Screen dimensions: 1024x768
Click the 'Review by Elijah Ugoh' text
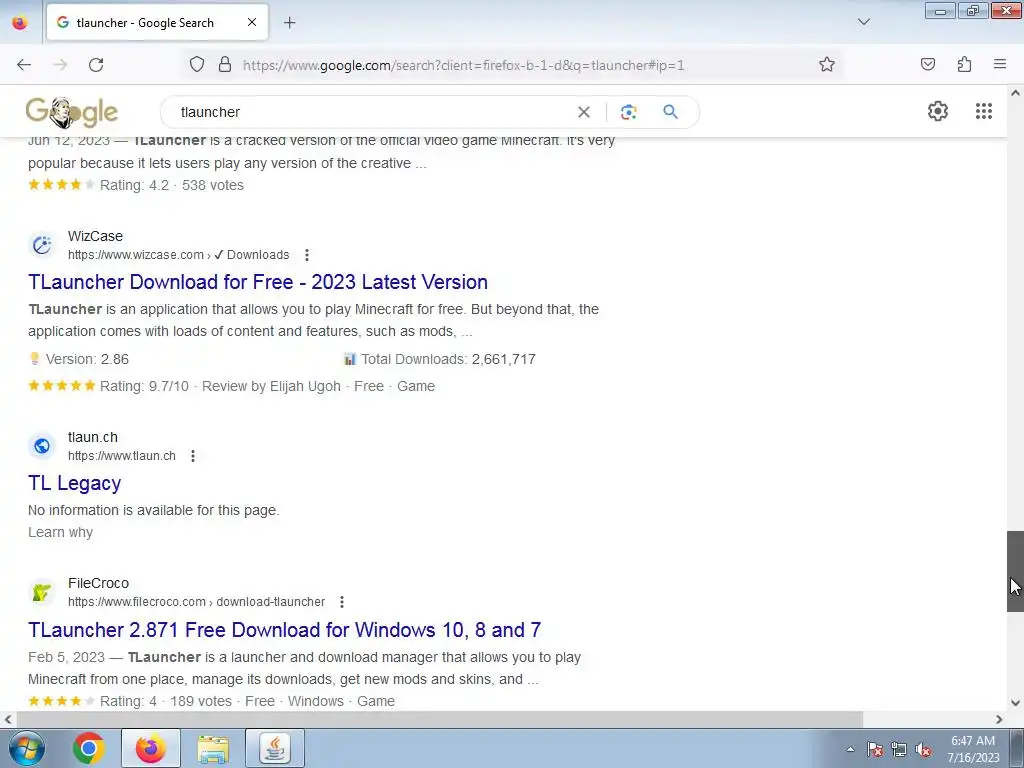271,387
